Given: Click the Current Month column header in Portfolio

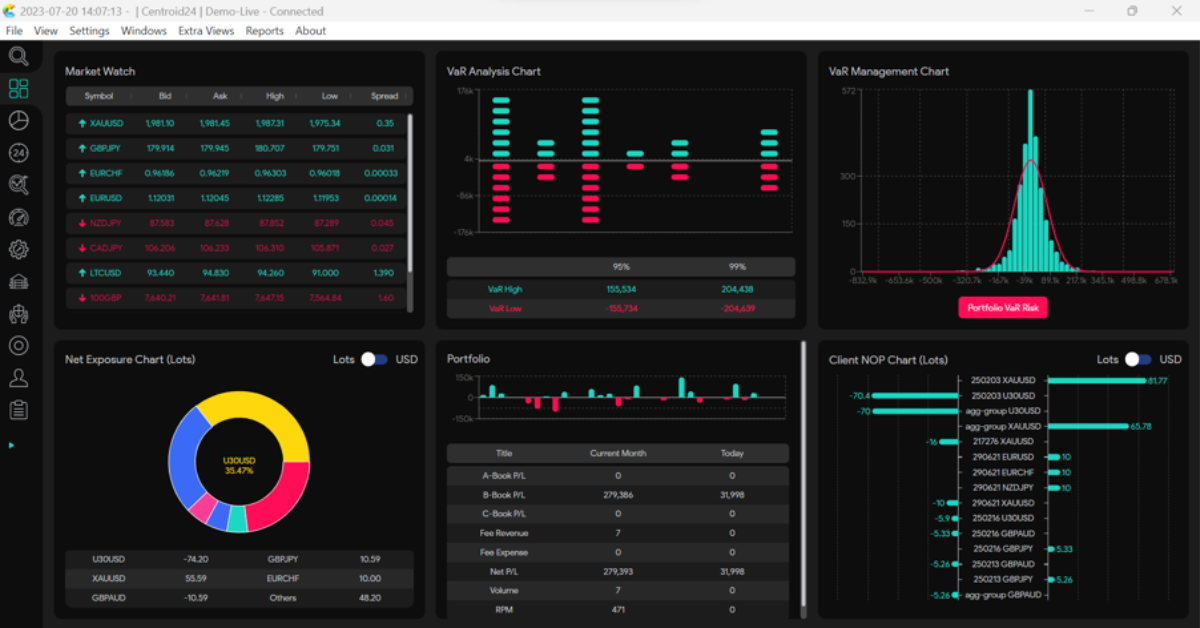Looking at the screenshot, I should click(618, 453).
